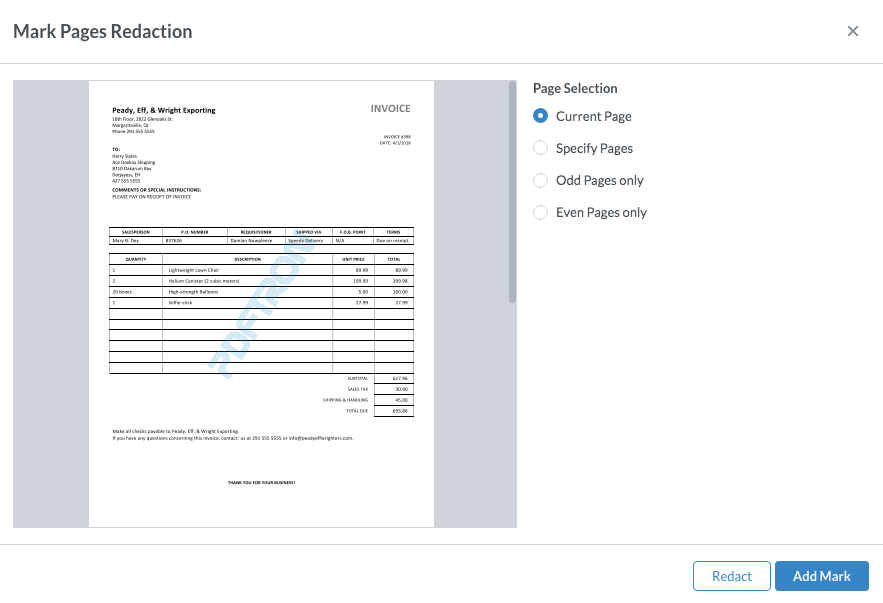Click the Peady, Eff, & Wright Exporting name

[x=162, y=110]
